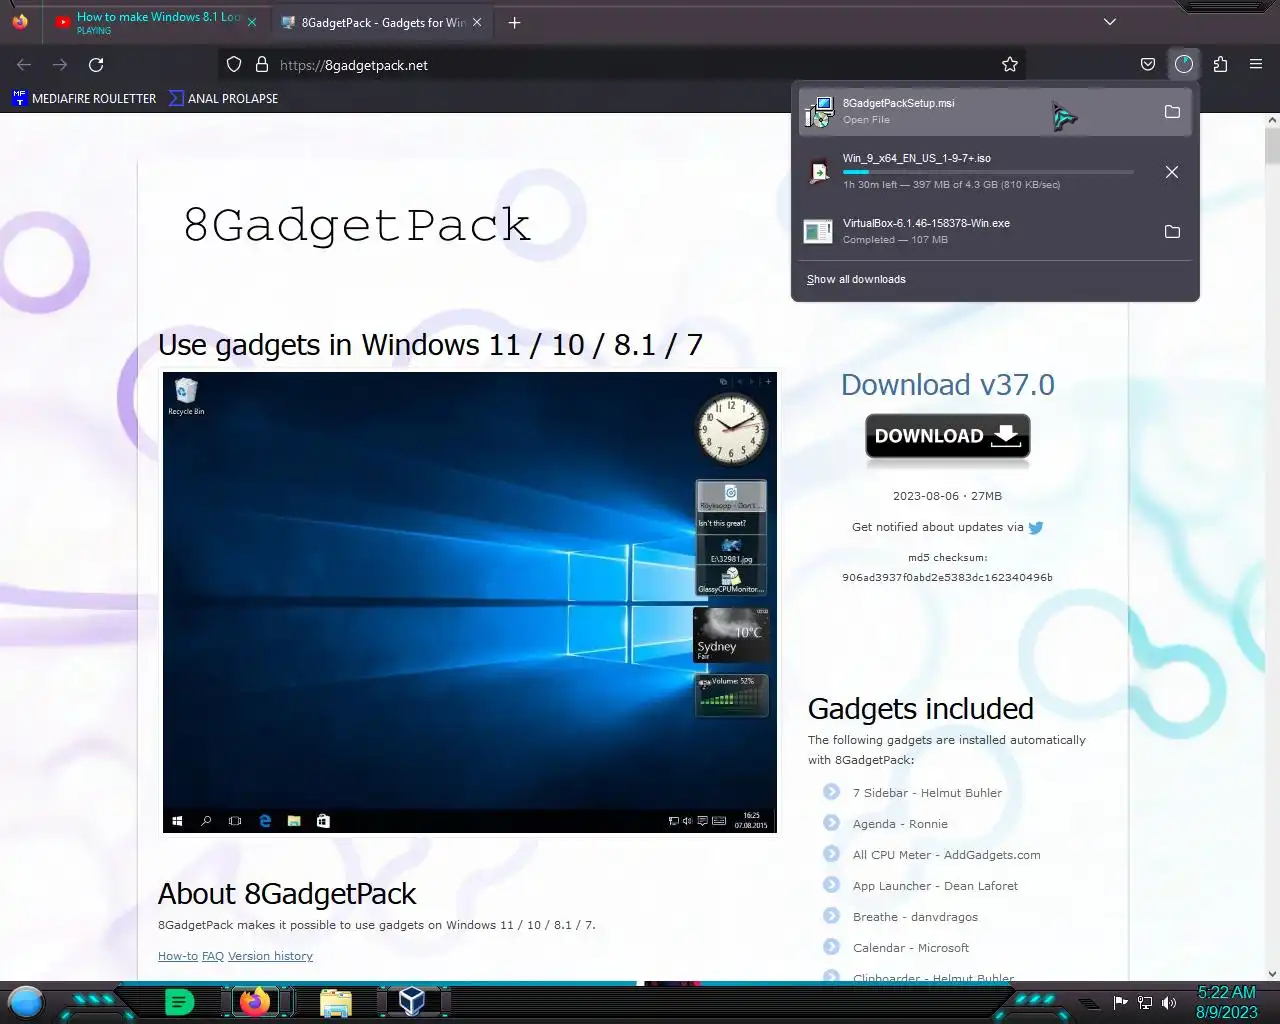Open the Extensions puzzle icon
Viewport: 1280px width, 1024px height.
pyautogui.click(x=1220, y=65)
